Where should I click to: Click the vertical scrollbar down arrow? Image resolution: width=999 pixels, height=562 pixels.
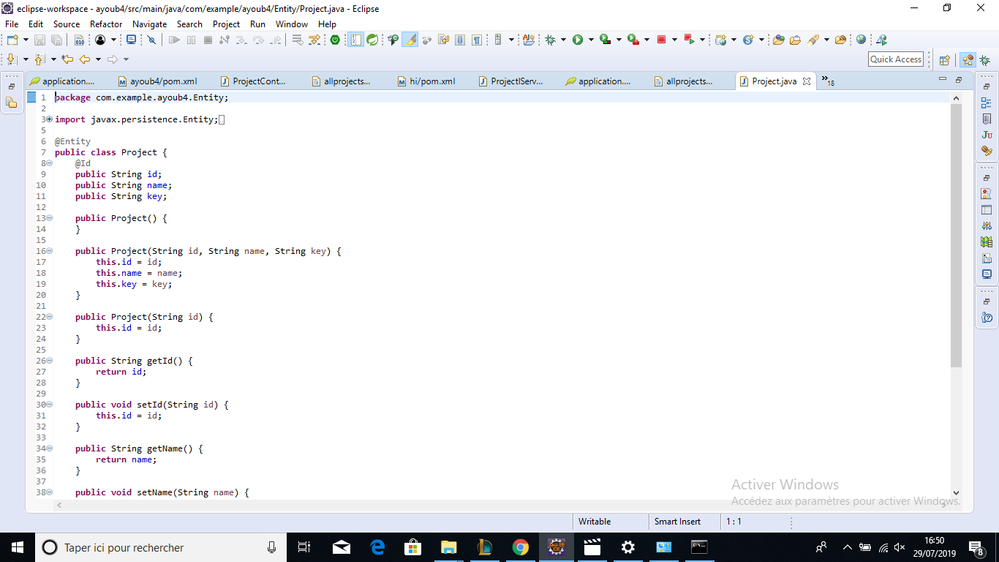tap(956, 493)
